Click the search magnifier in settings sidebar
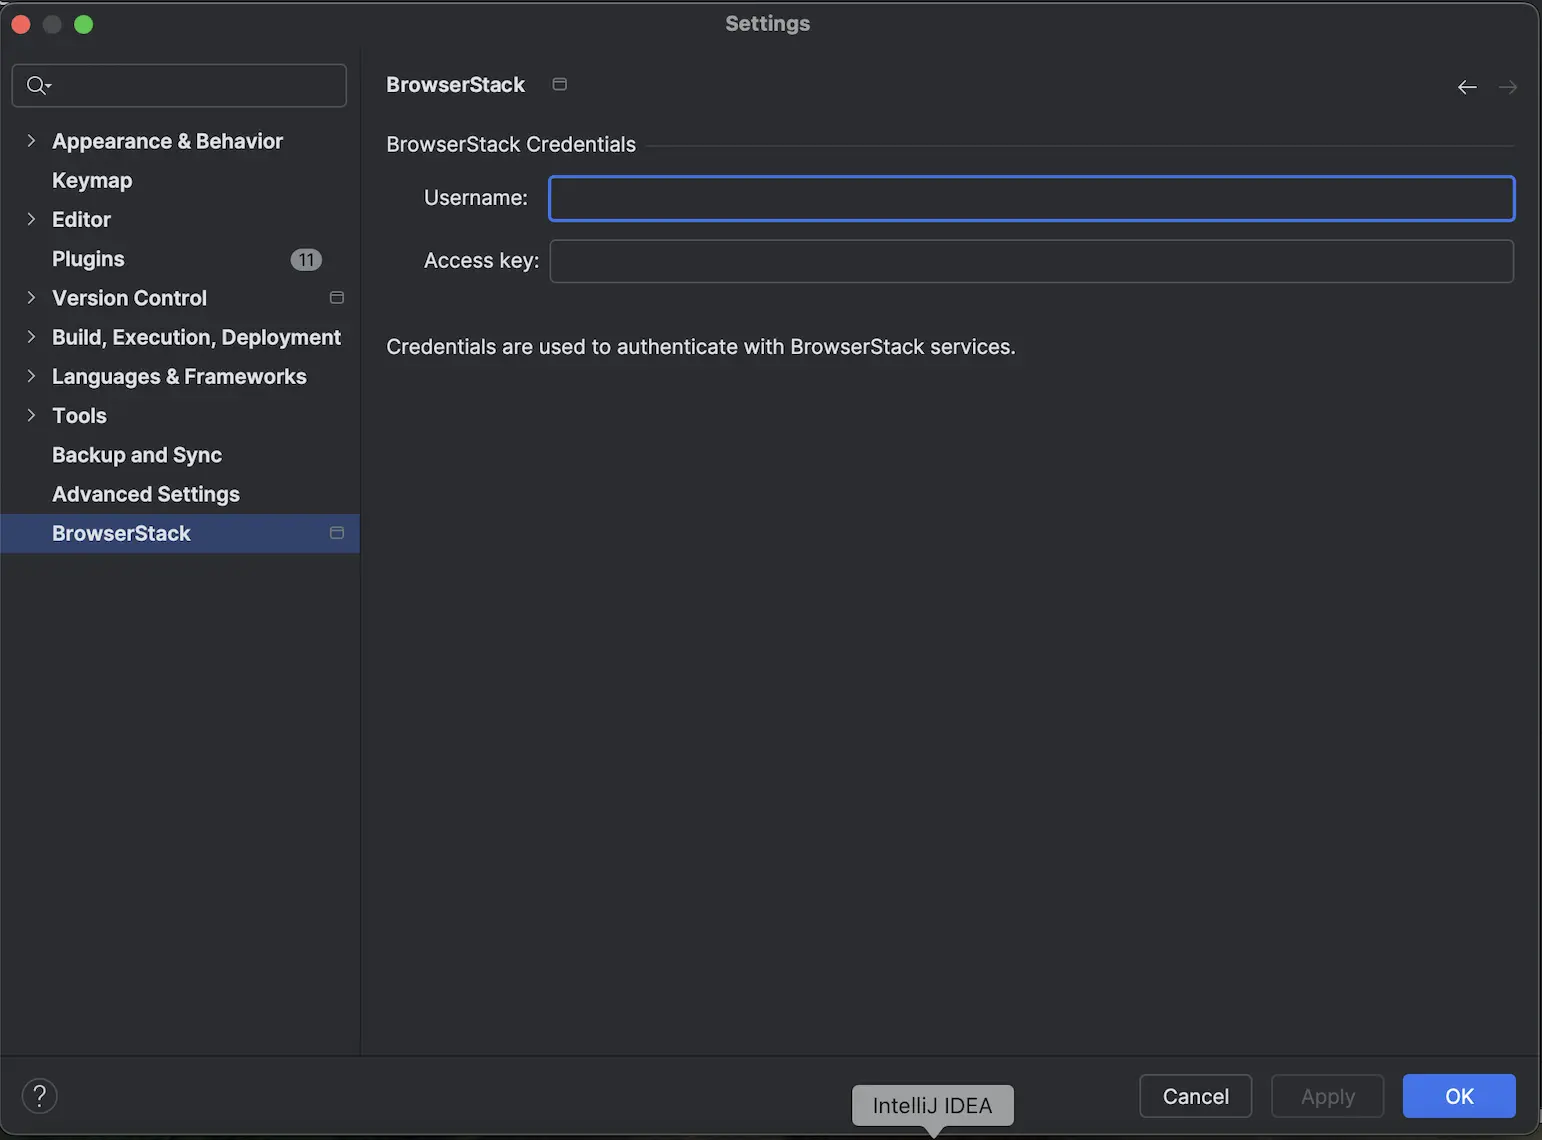 33,85
